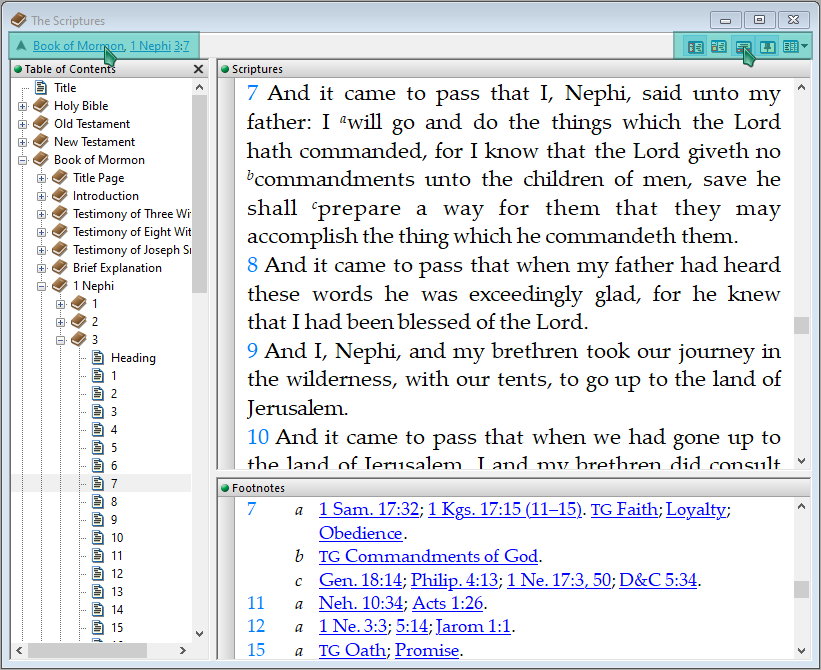The image size is (821, 670).
Task: Click the Footnotes pane scrollbar thumb
Action: point(801,589)
